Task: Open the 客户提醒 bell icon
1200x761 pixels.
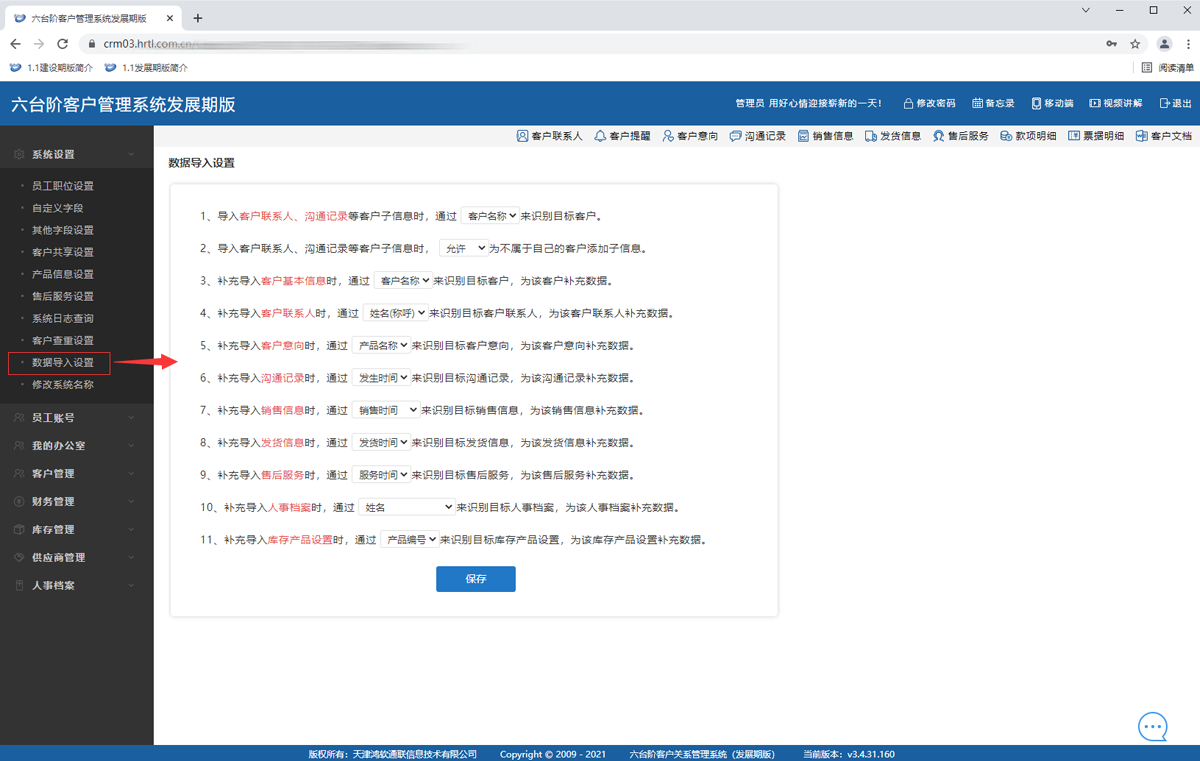Action: 600,136
